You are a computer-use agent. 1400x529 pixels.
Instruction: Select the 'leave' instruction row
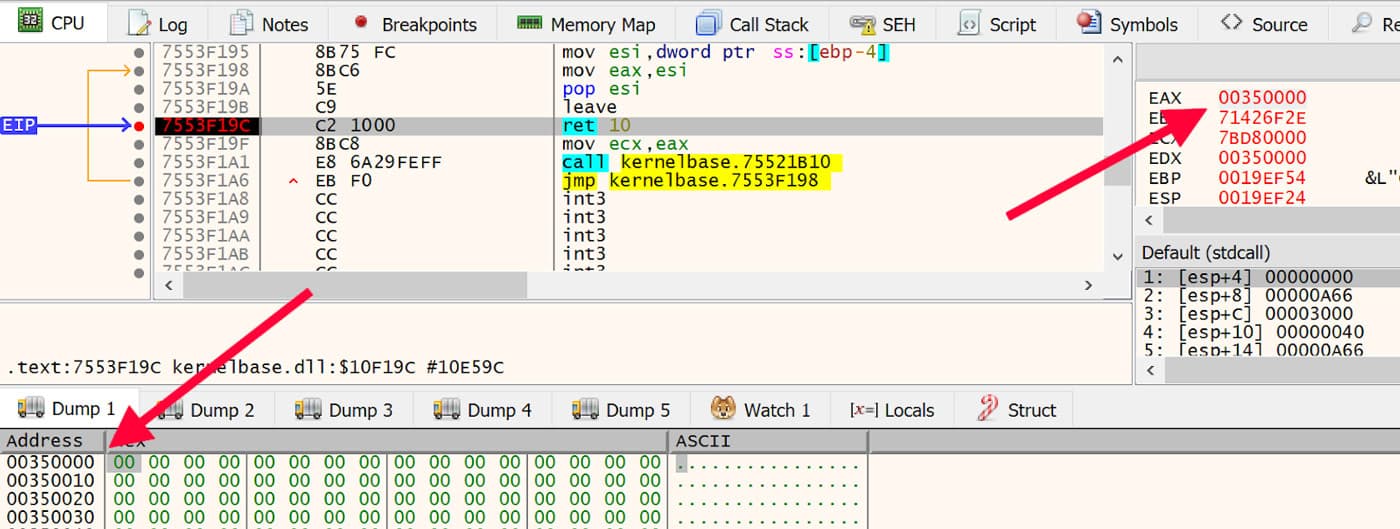[589, 107]
